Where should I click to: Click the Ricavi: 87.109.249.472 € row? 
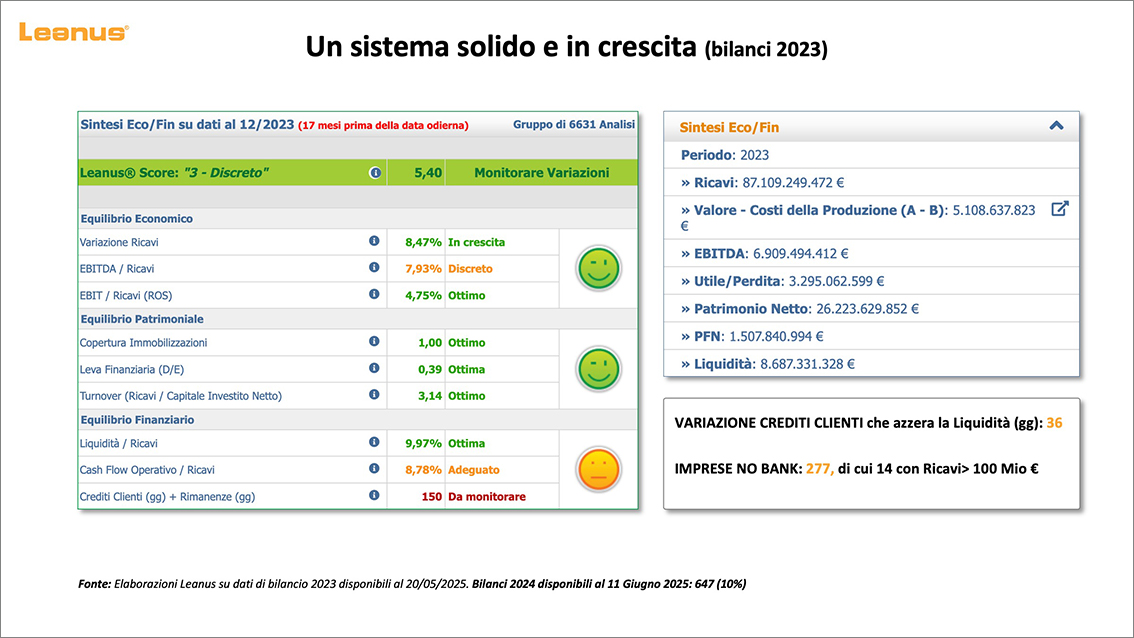pos(871,182)
